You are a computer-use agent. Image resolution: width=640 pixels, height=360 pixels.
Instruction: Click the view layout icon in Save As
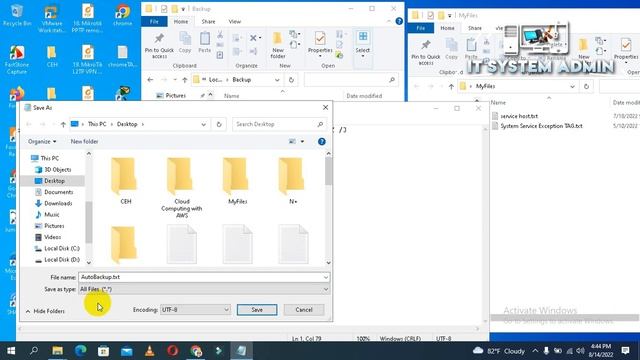(292, 142)
